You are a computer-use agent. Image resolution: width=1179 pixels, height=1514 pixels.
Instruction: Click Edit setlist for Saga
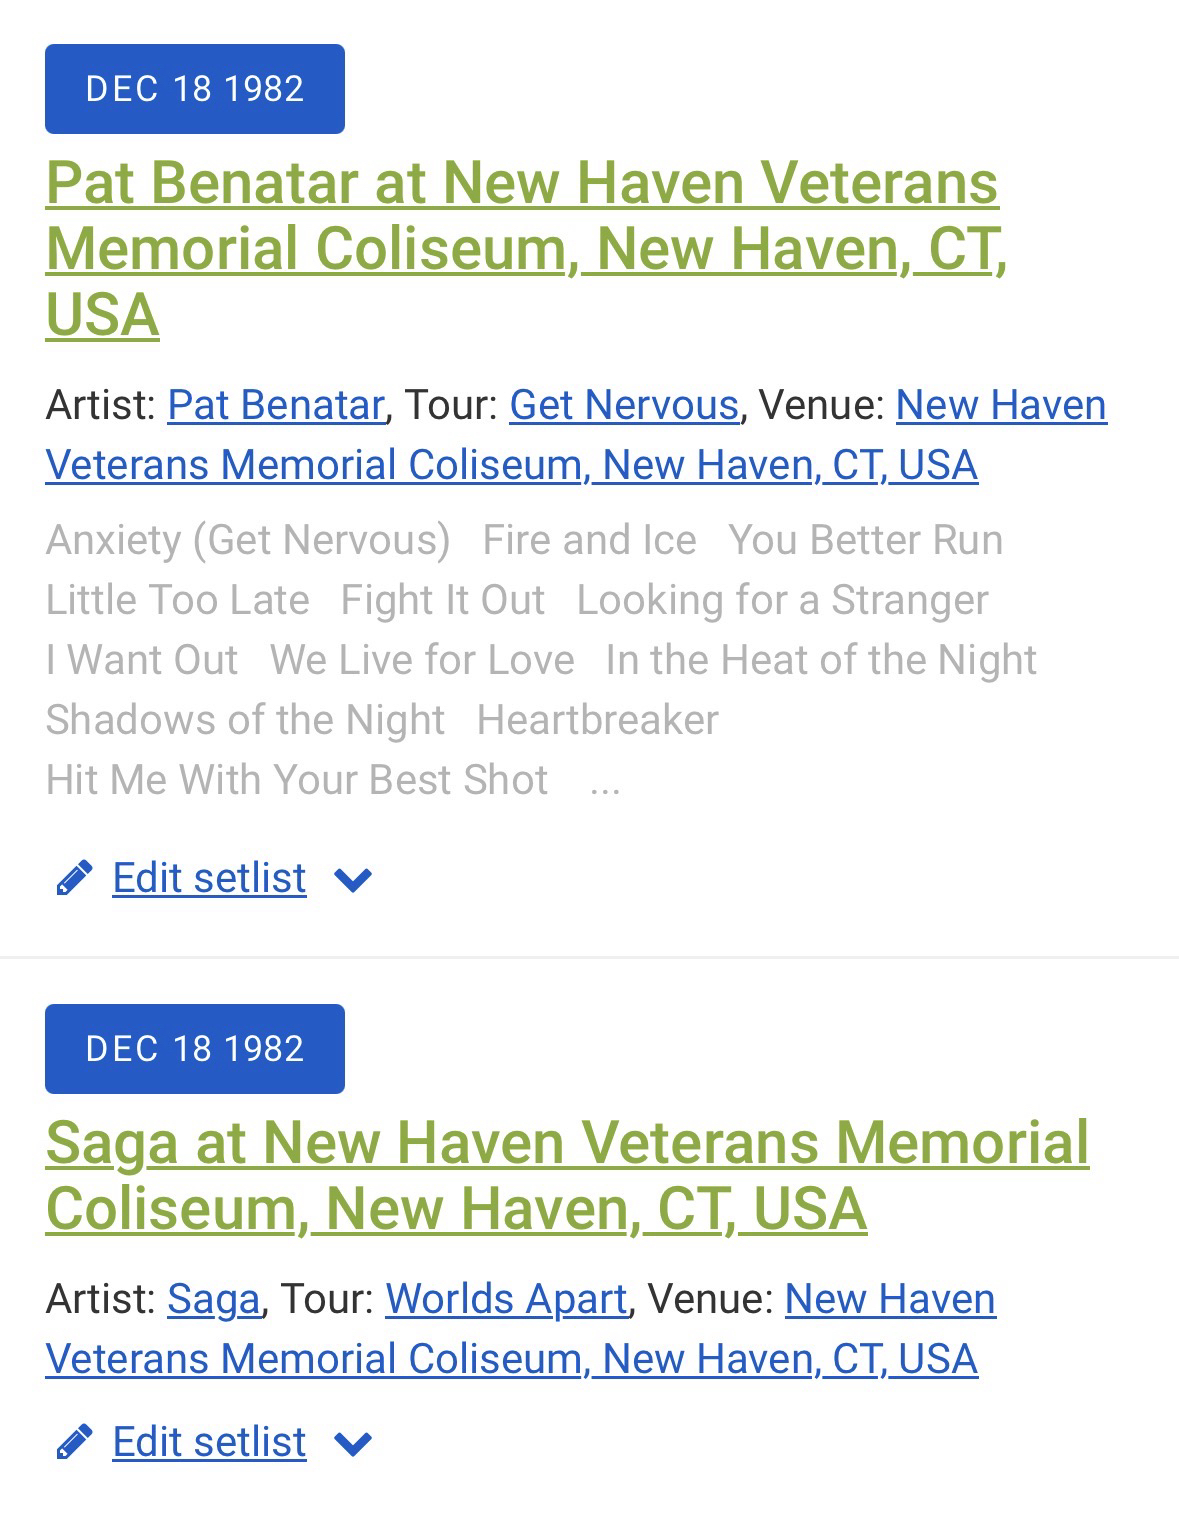209,1442
